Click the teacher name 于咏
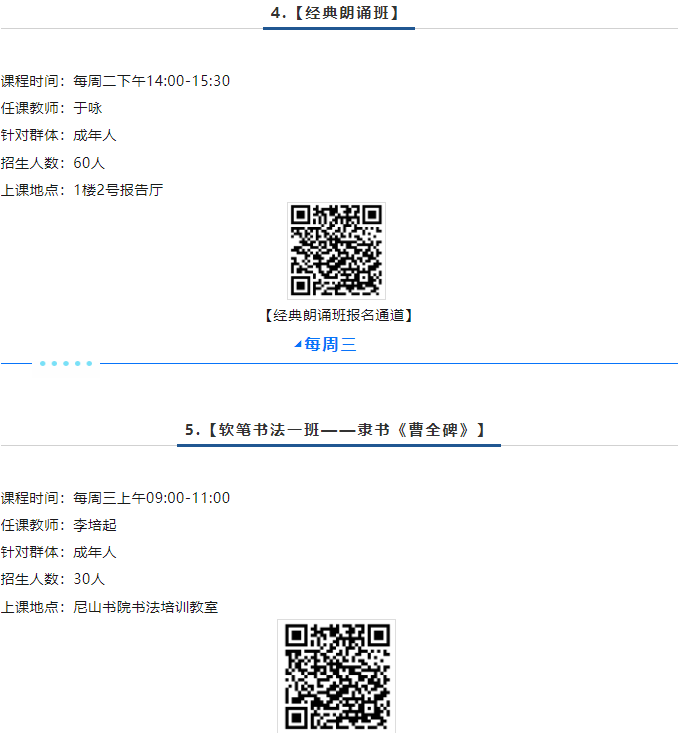The height and width of the screenshot is (733, 684). click(87, 108)
